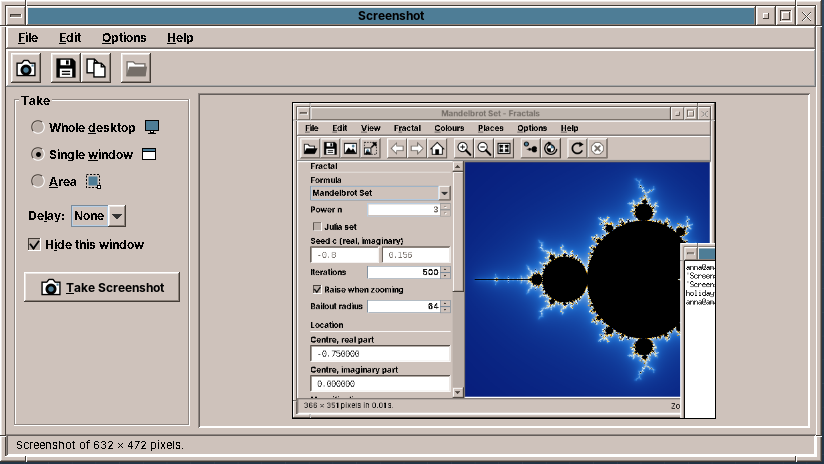Click the export scaled image icon in Mandelbrot toolbar
This screenshot has height=464, width=824.
[370, 149]
